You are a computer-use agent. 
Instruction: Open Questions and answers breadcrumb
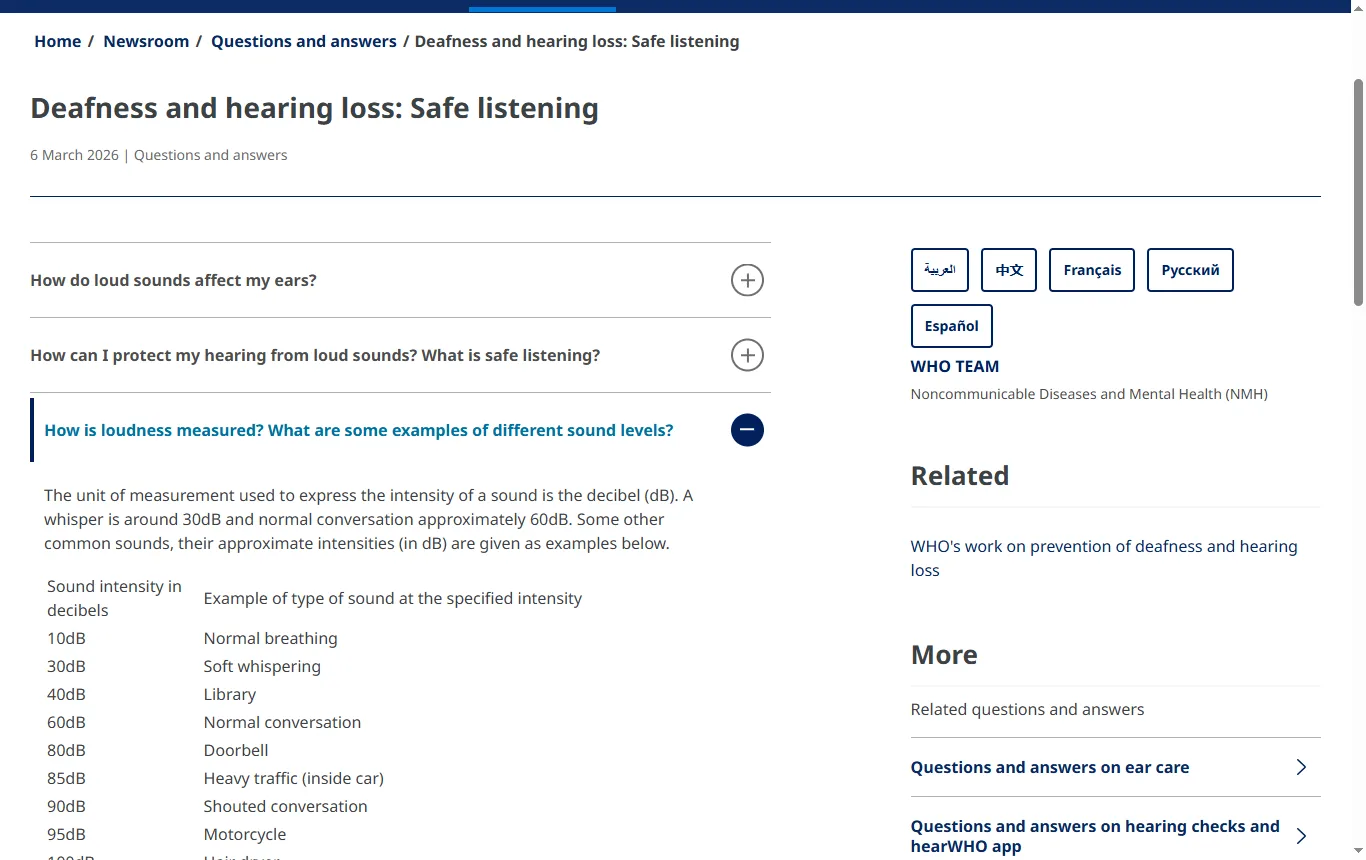point(304,41)
